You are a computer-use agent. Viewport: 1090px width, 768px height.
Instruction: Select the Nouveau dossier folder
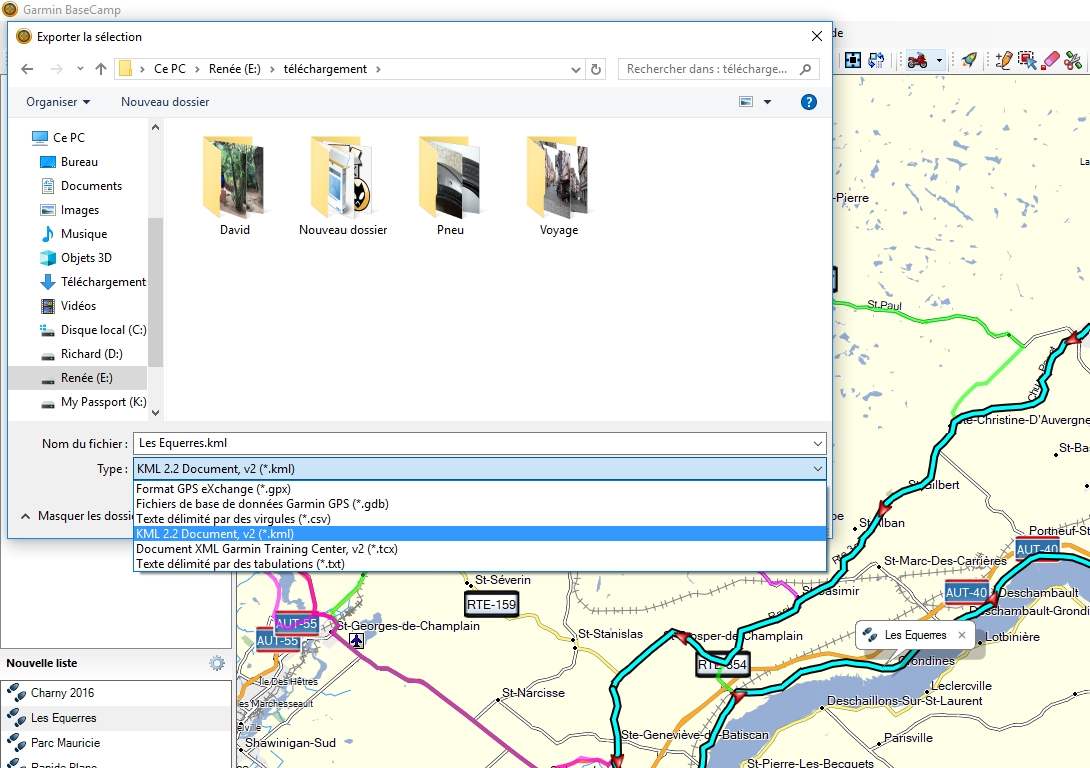pyautogui.click(x=343, y=186)
